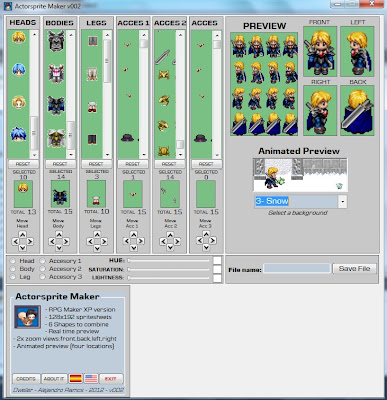Move head up with the arrow

click(22, 235)
